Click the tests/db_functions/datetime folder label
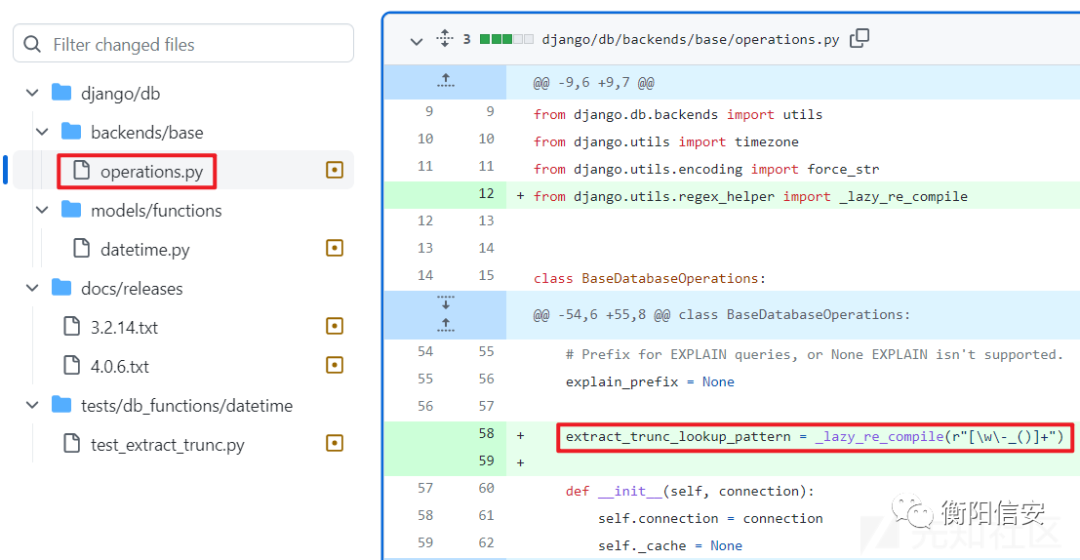Image resolution: width=1080 pixels, height=560 pixels. pos(187,406)
